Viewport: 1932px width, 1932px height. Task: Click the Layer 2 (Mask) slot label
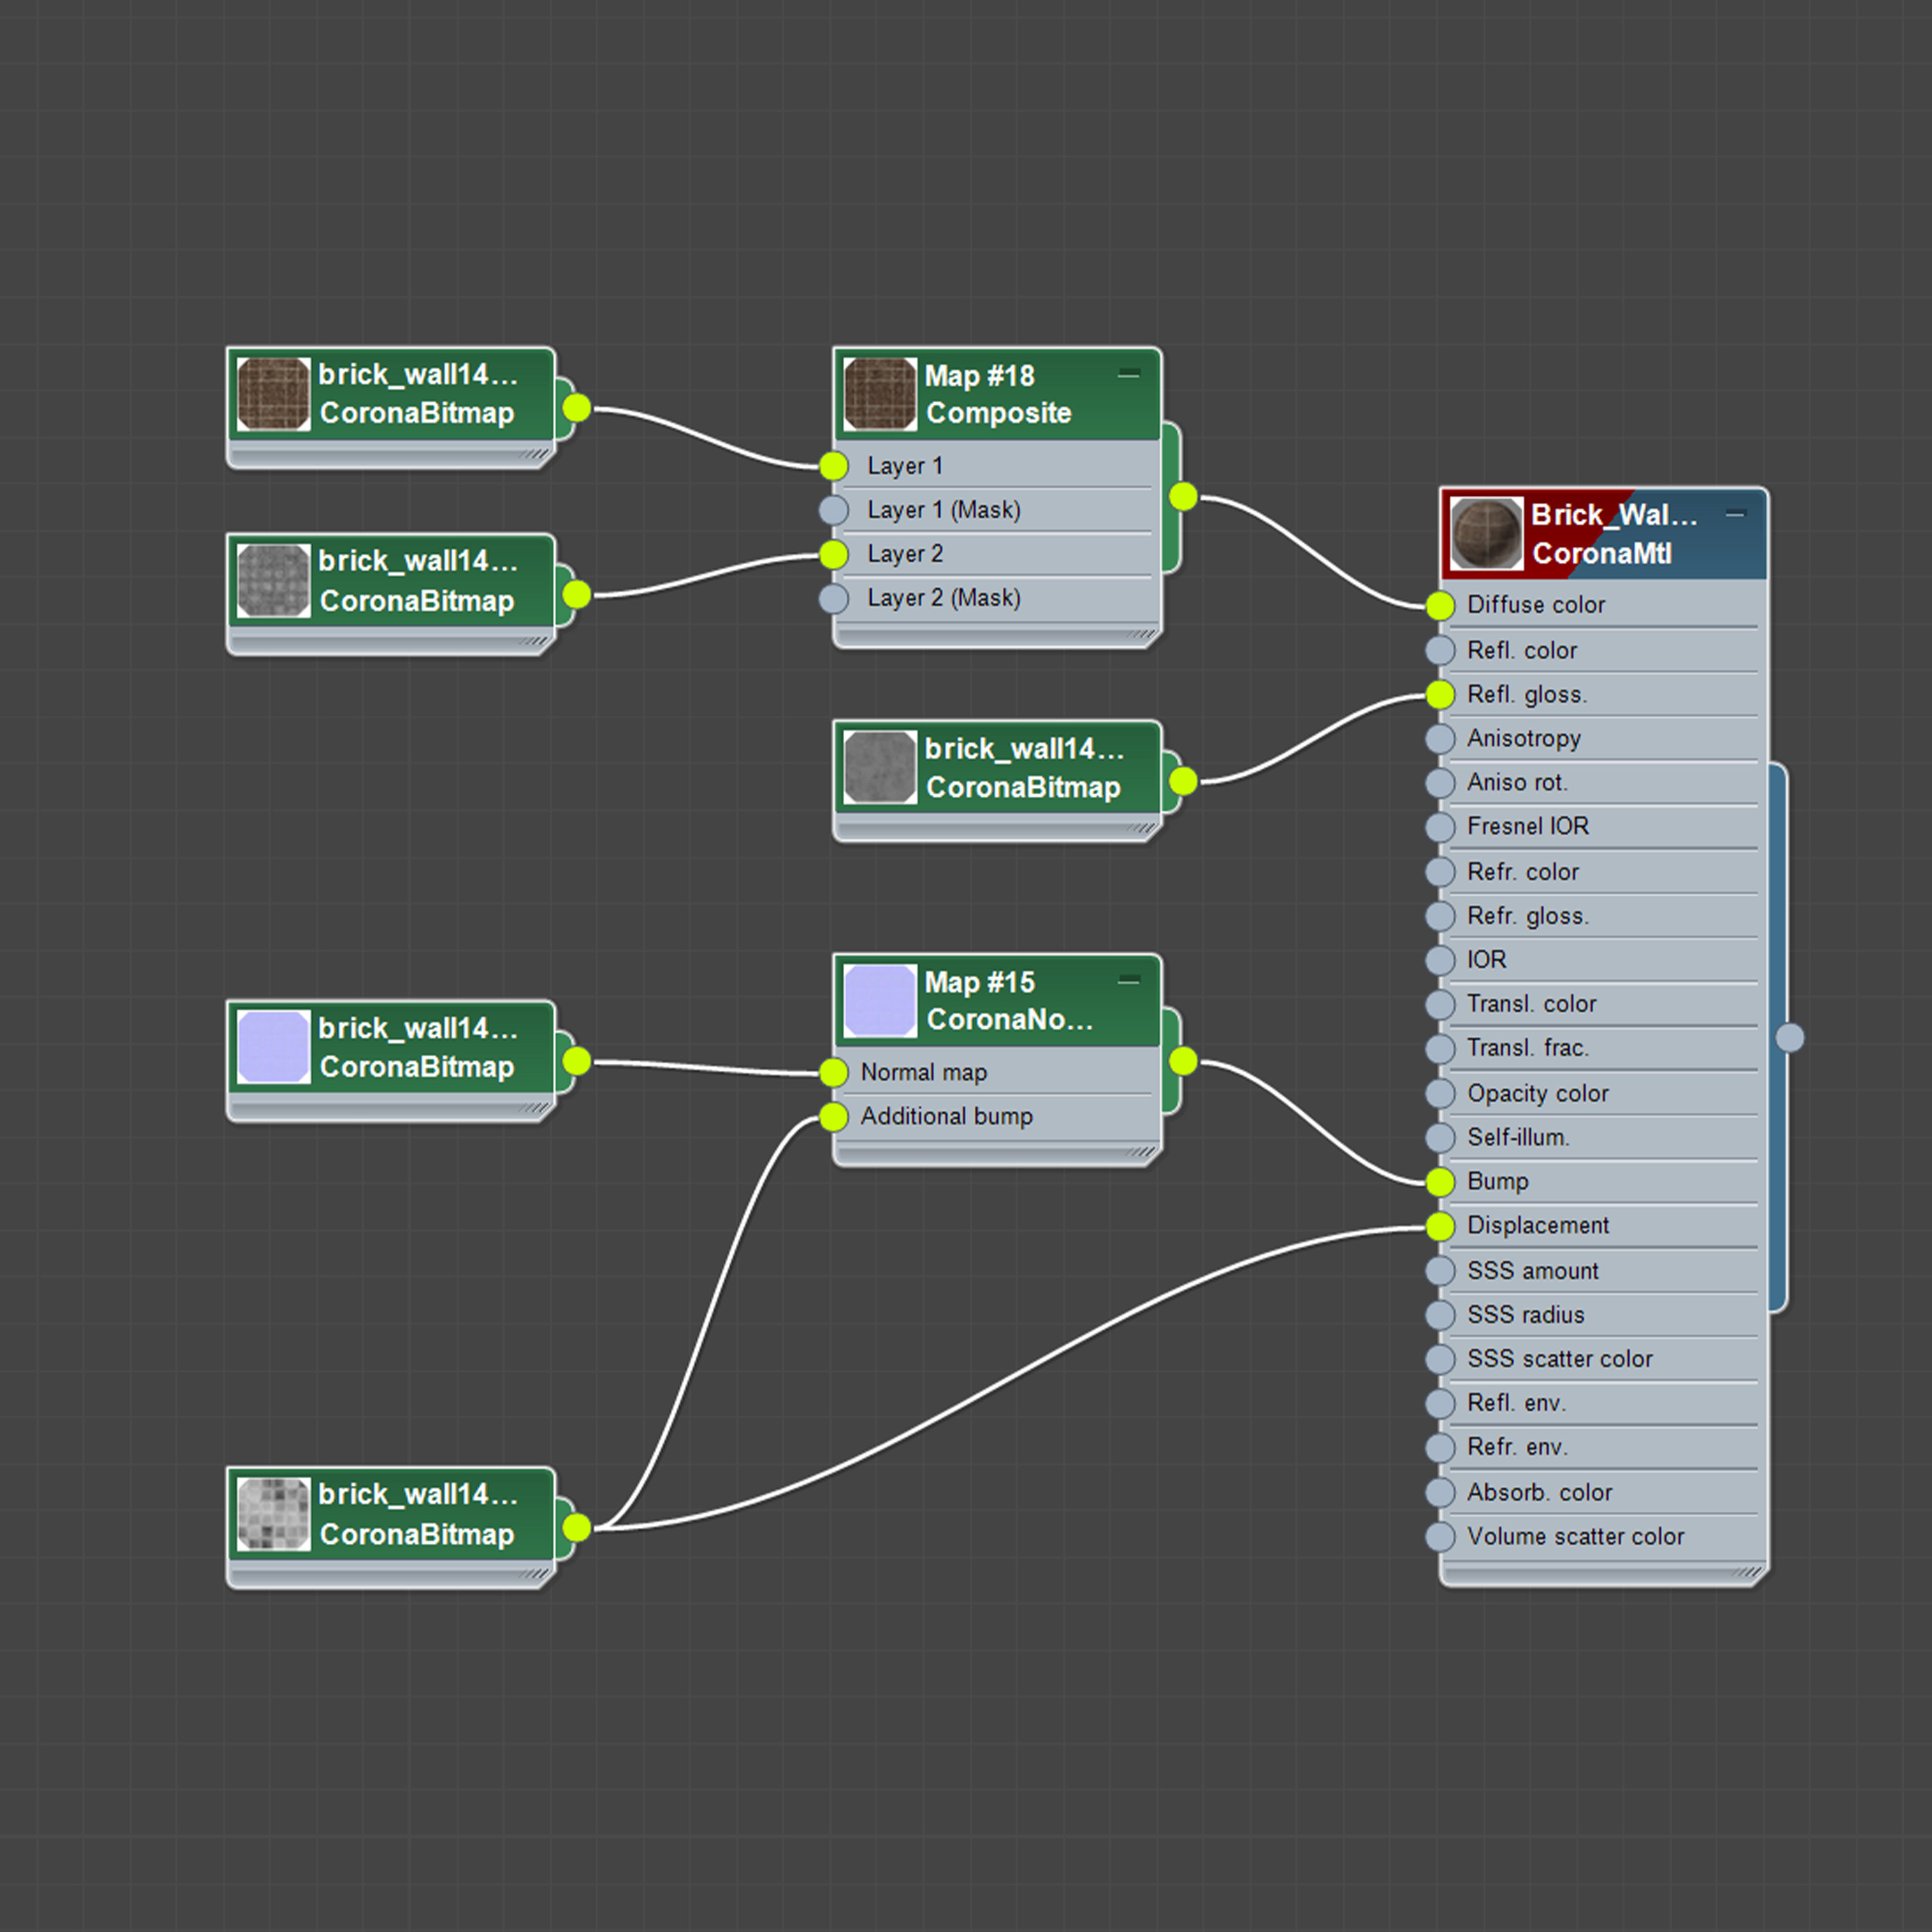(x=943, y=598)
